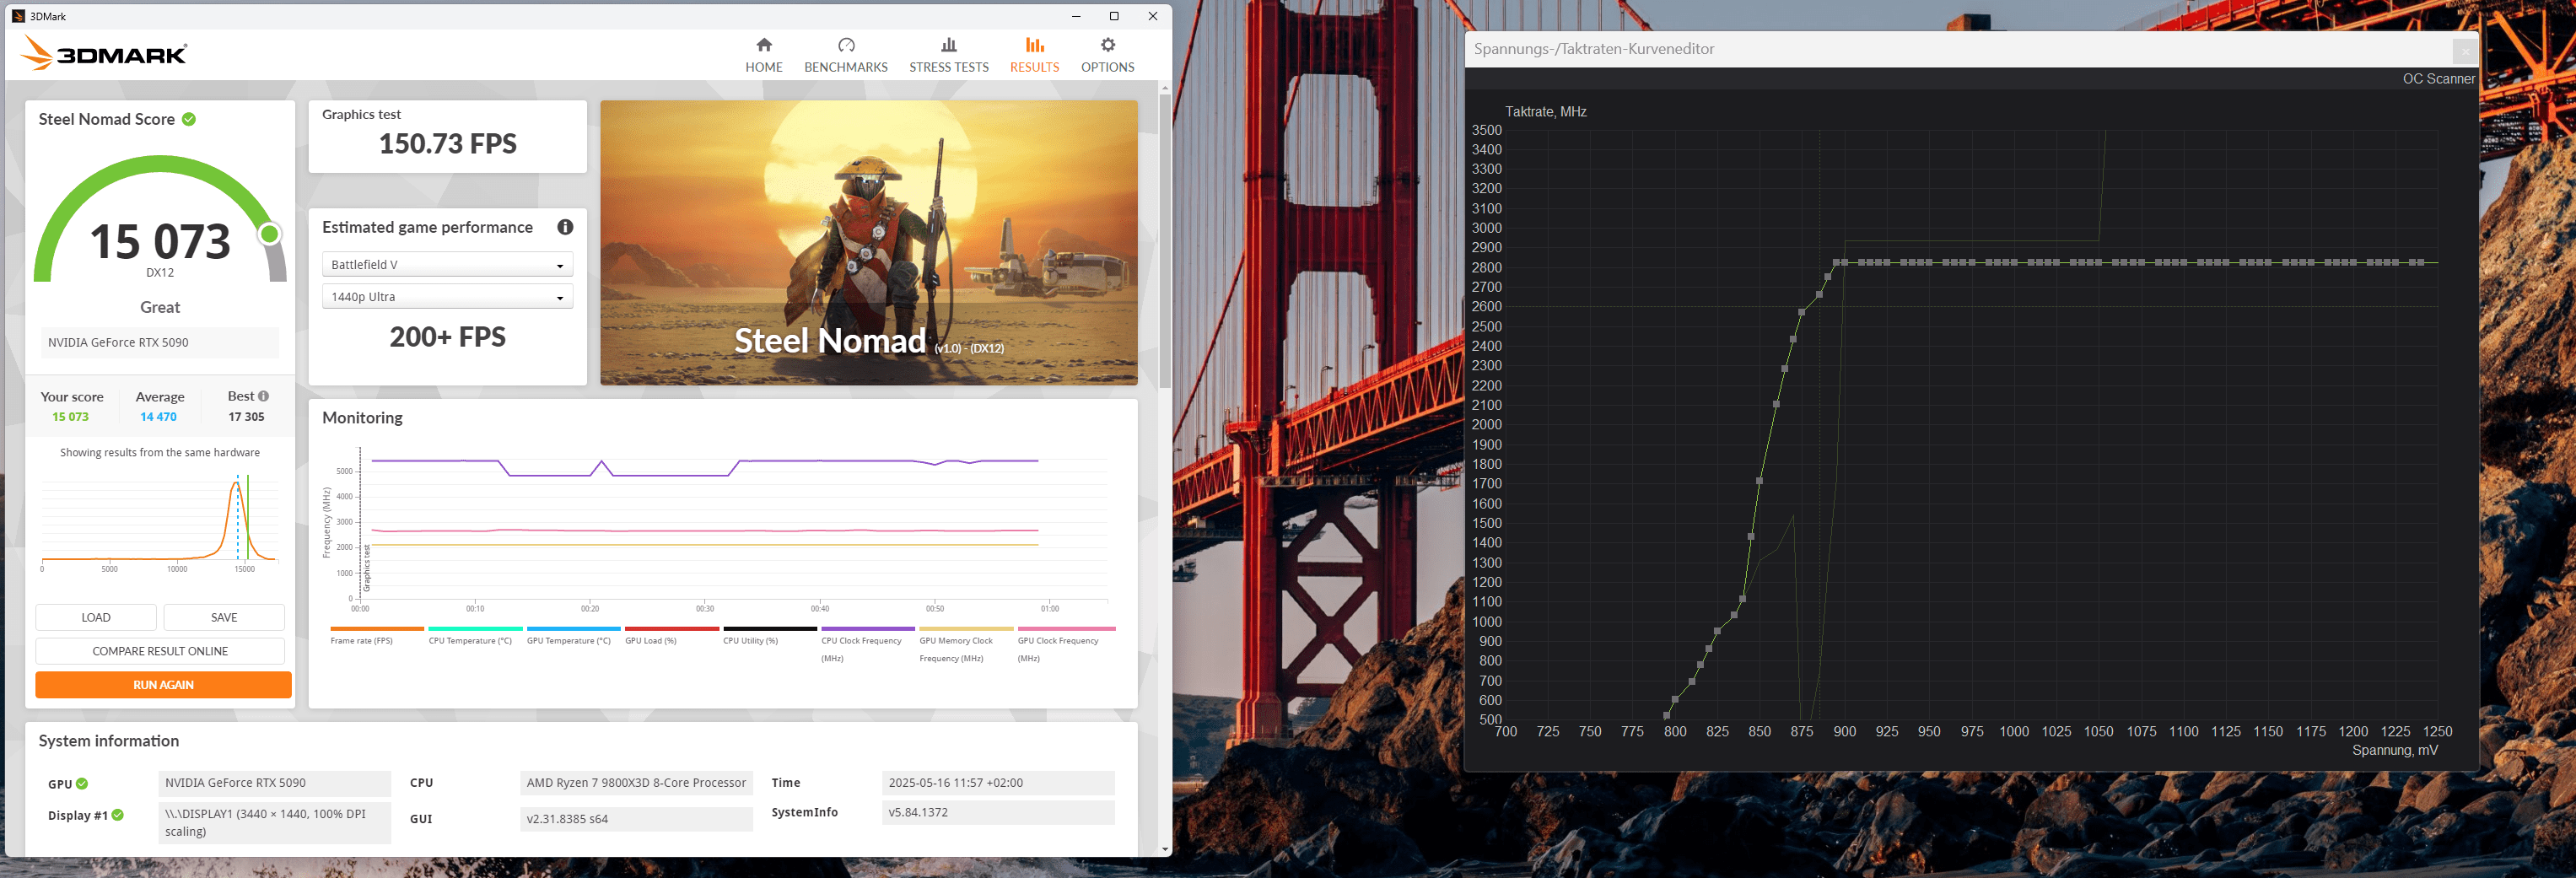Click the LOAD button

96,617
